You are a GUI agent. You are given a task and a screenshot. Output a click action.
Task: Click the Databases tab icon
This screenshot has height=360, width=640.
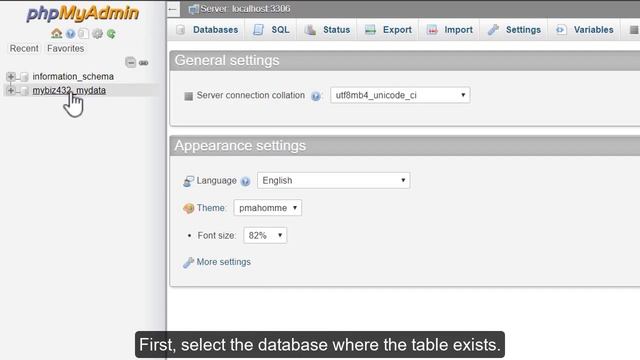pos(181,30)
